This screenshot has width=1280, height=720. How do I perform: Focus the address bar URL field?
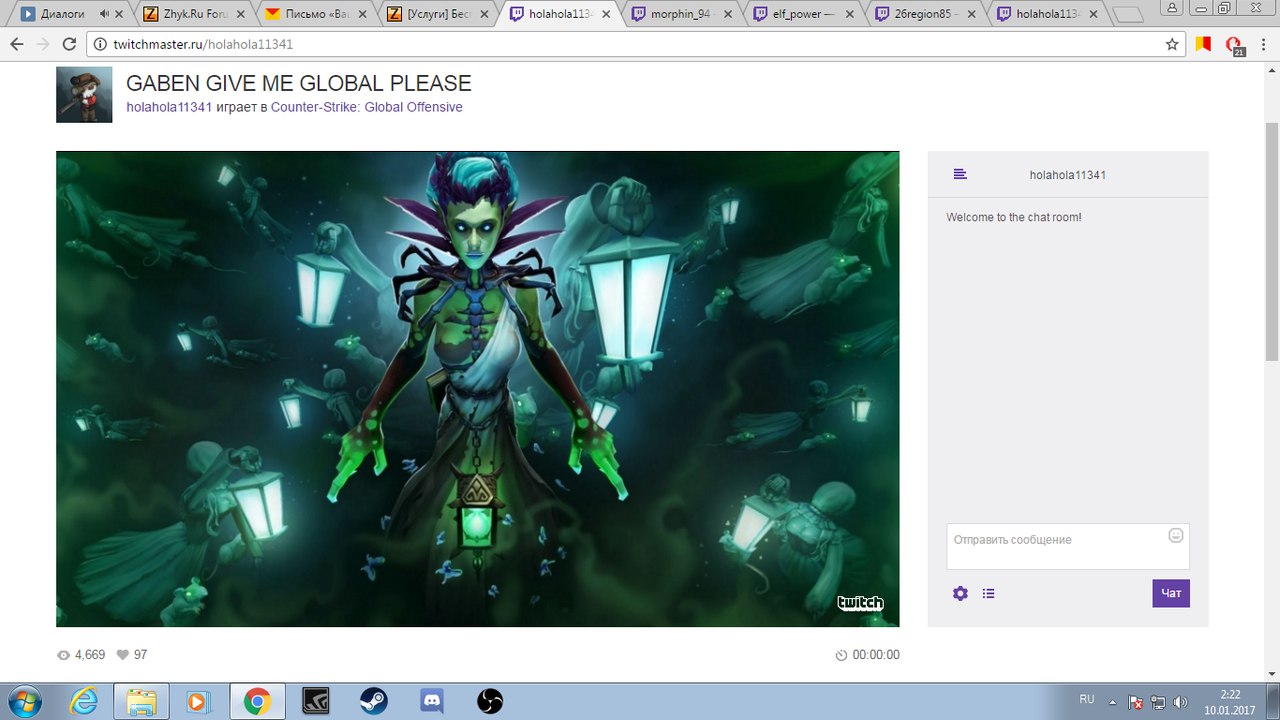[635, 44]
